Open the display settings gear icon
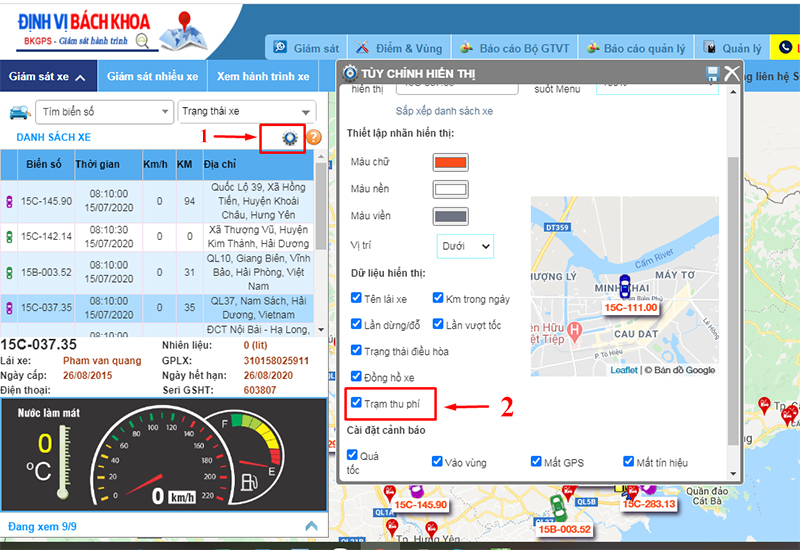This screenshot has height=550, width=800. [x=289, y=138]
